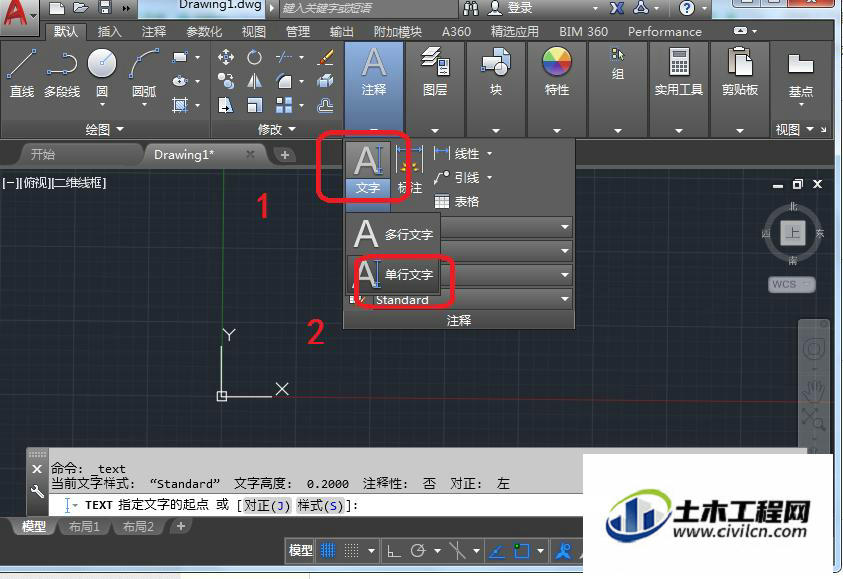This screenshot has height=579, width=843.
Task: Click the Scale tool icon
Action: [x=254, y=105]
